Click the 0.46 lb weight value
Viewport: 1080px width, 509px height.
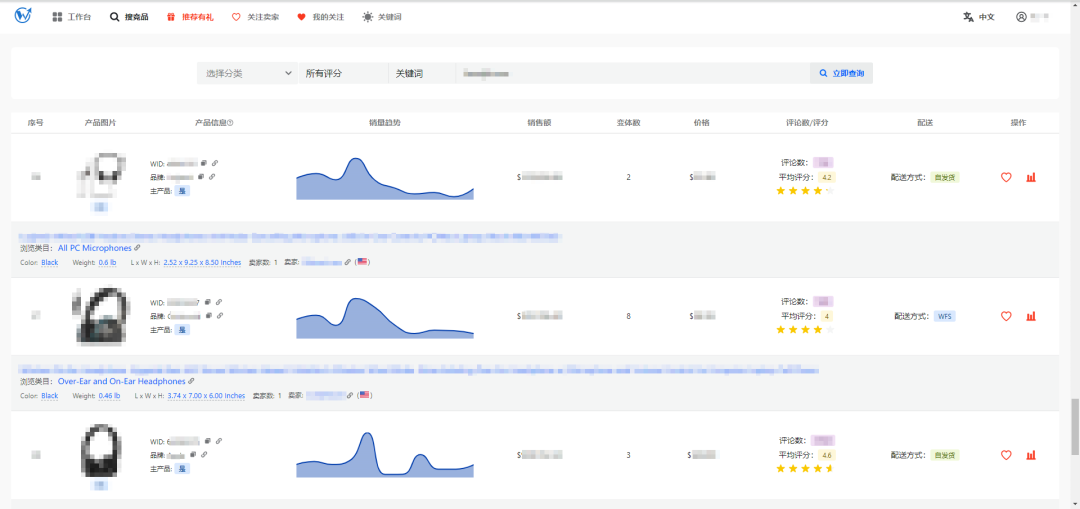(x=110, y=396)
